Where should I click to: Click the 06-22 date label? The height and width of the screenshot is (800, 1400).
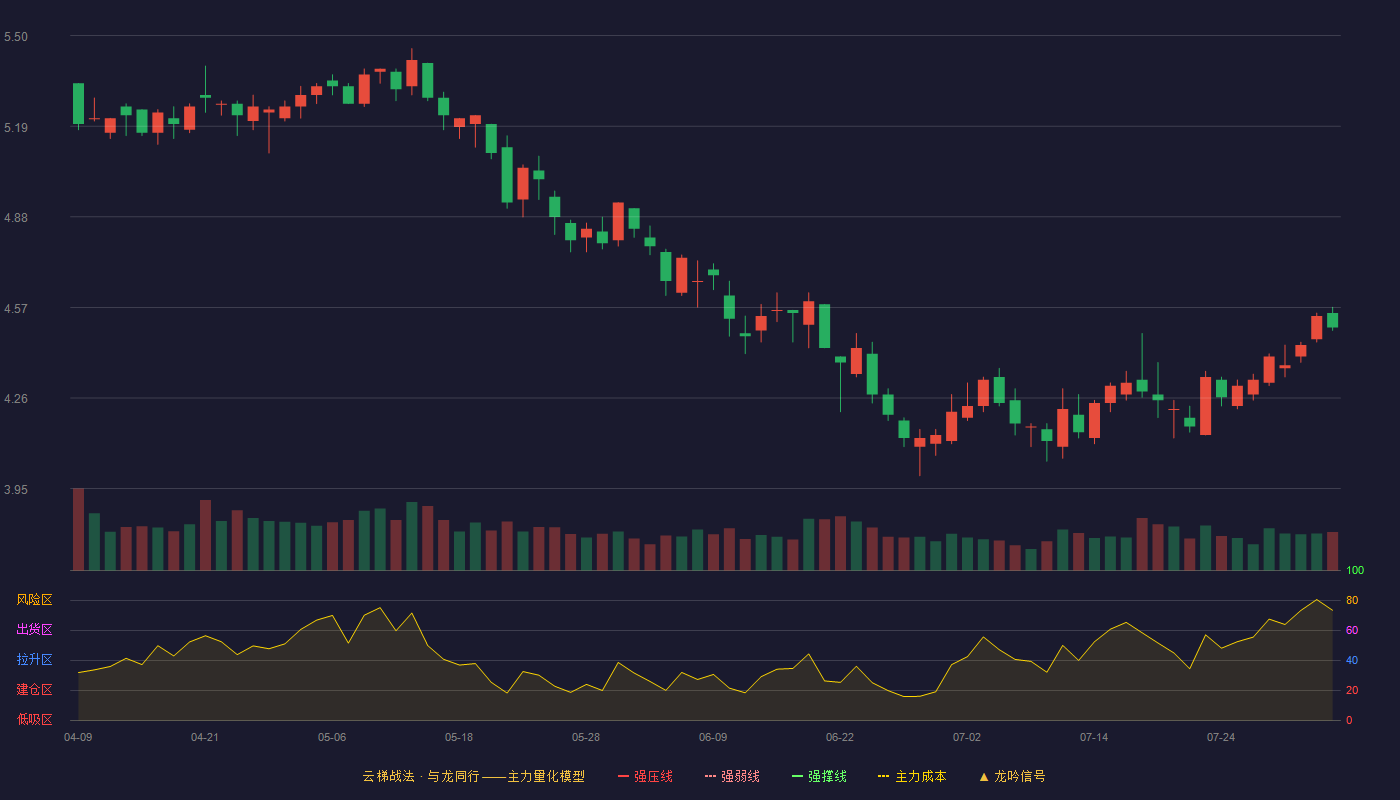coord(840,737)
